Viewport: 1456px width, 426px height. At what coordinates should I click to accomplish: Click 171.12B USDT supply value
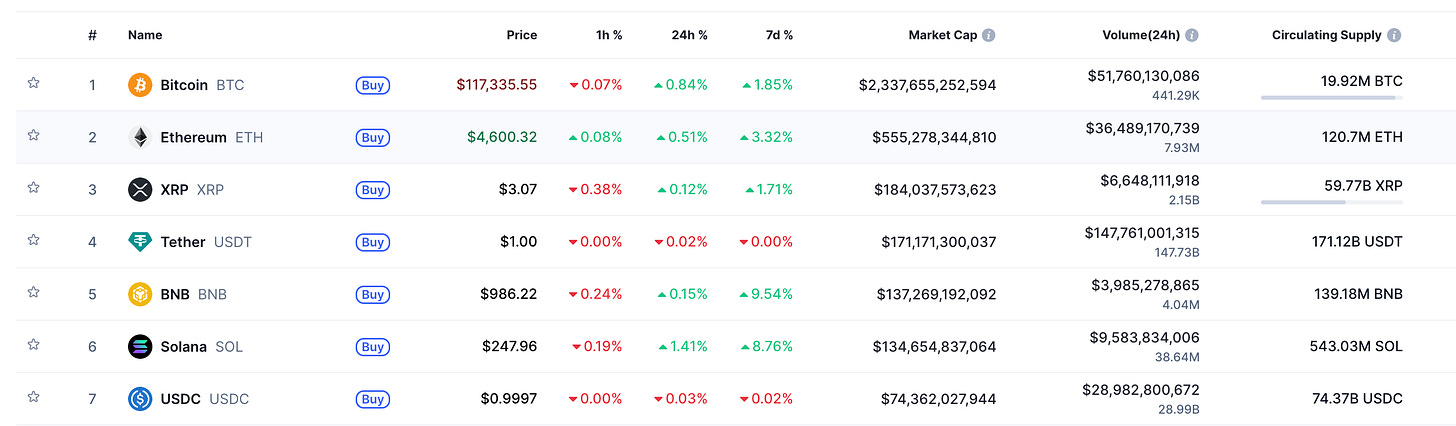(1357, 242)
